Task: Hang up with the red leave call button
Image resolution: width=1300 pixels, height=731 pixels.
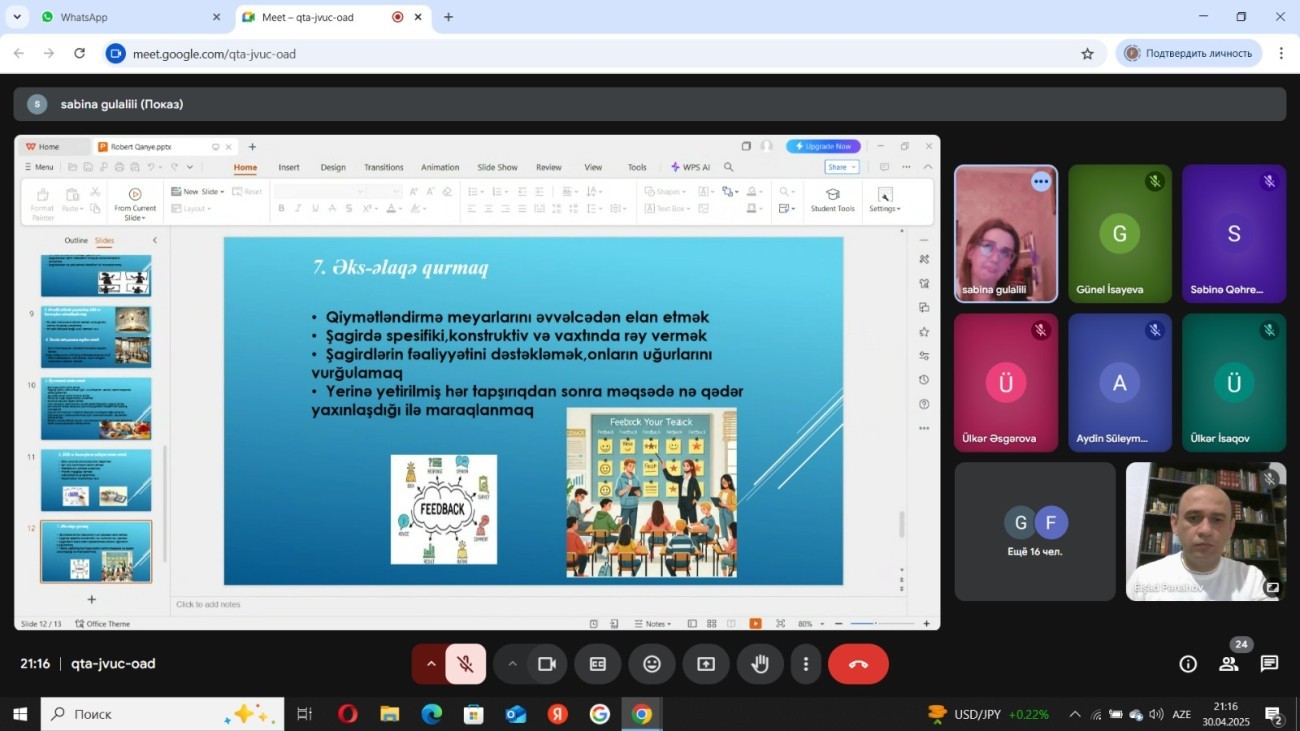Action: 858,664
